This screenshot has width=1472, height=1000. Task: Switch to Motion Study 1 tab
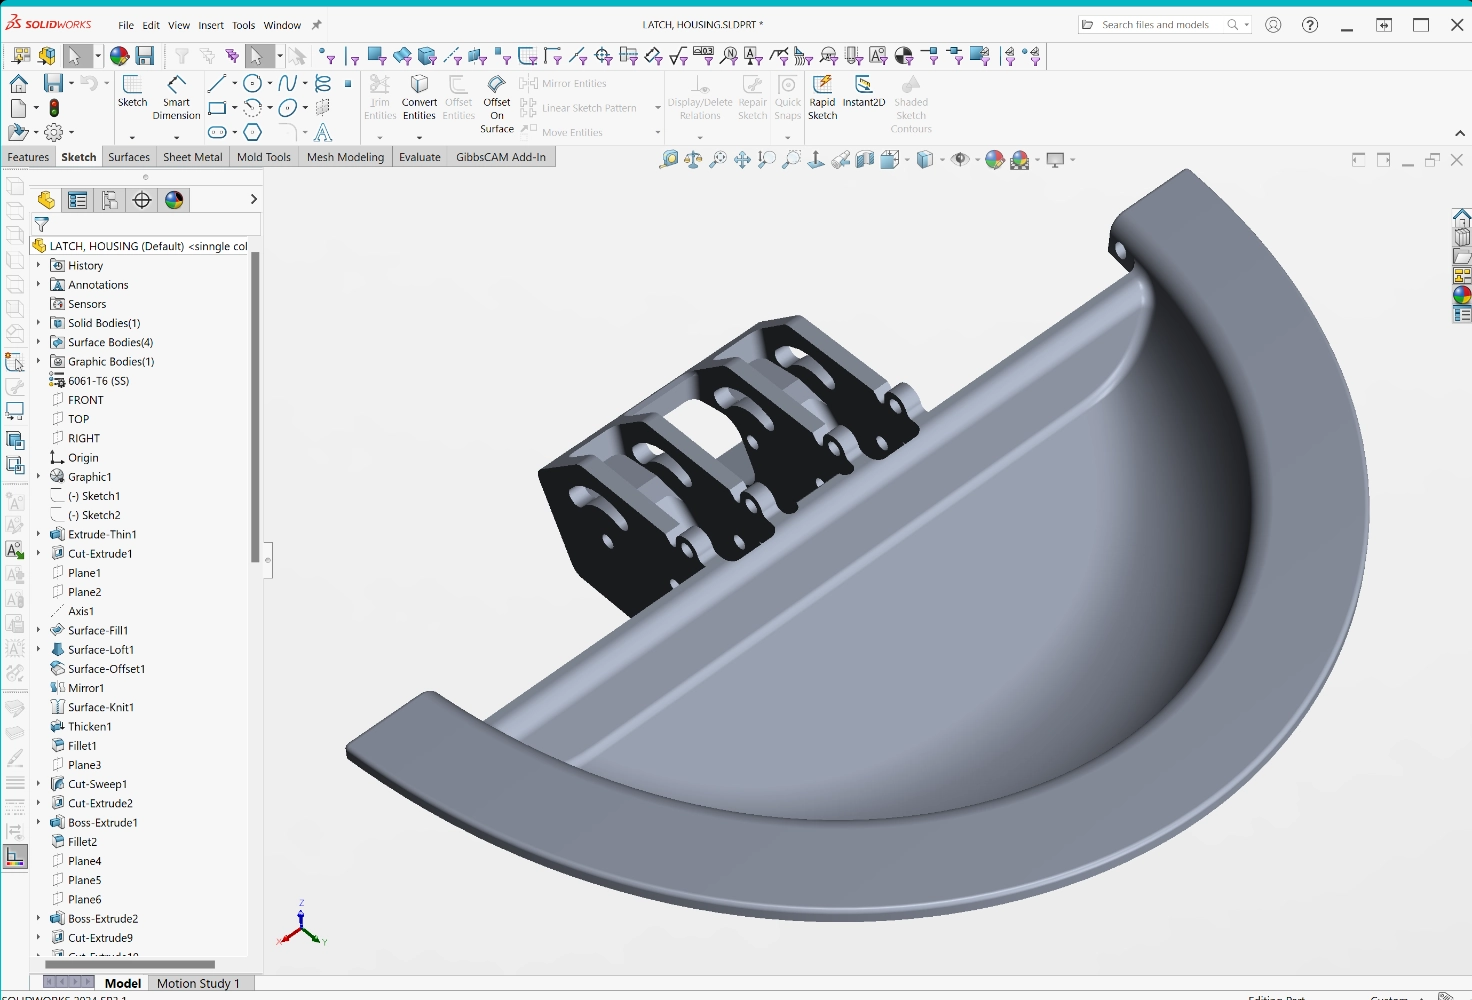198,983
